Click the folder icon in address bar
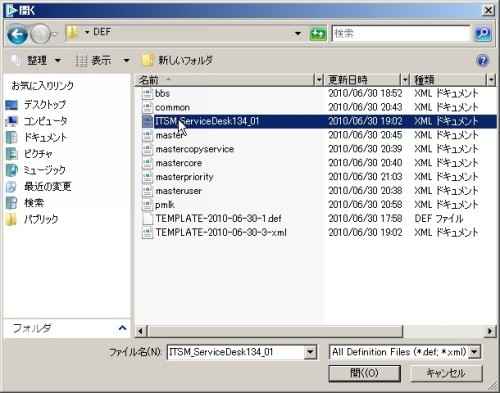Screen dimensions: 500x393 click(x=72, y=33)
